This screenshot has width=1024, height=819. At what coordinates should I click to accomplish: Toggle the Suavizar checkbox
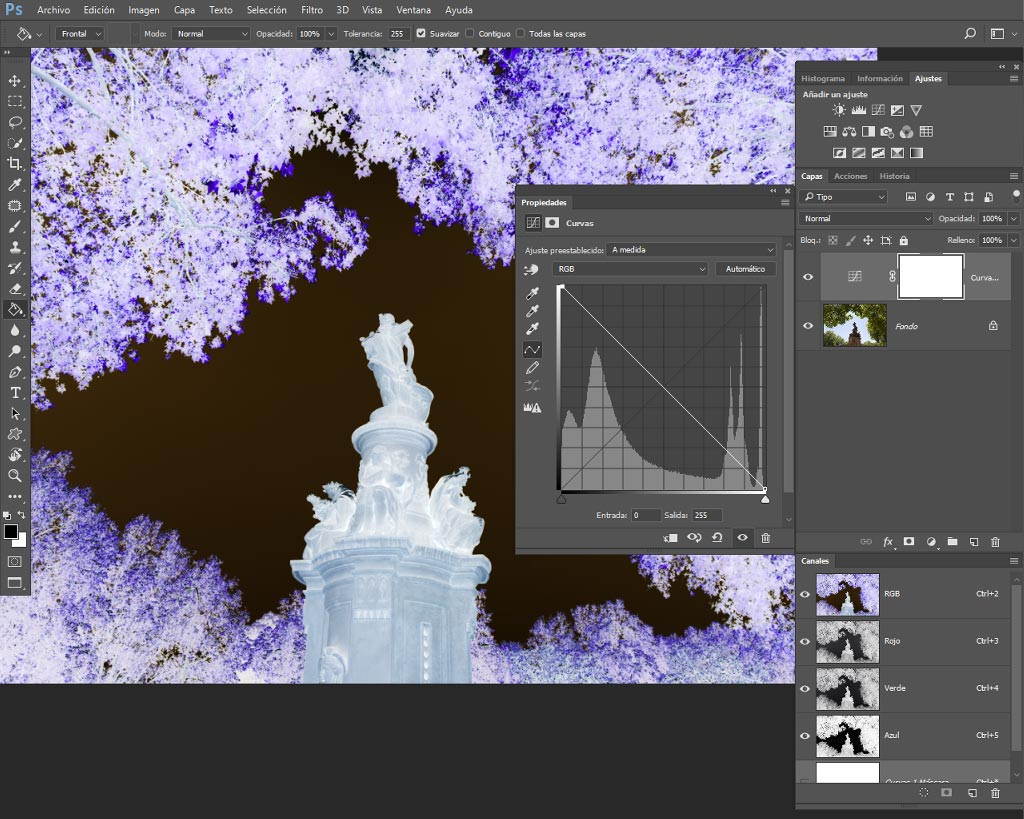pyautogui.click(x=421, y=33)
